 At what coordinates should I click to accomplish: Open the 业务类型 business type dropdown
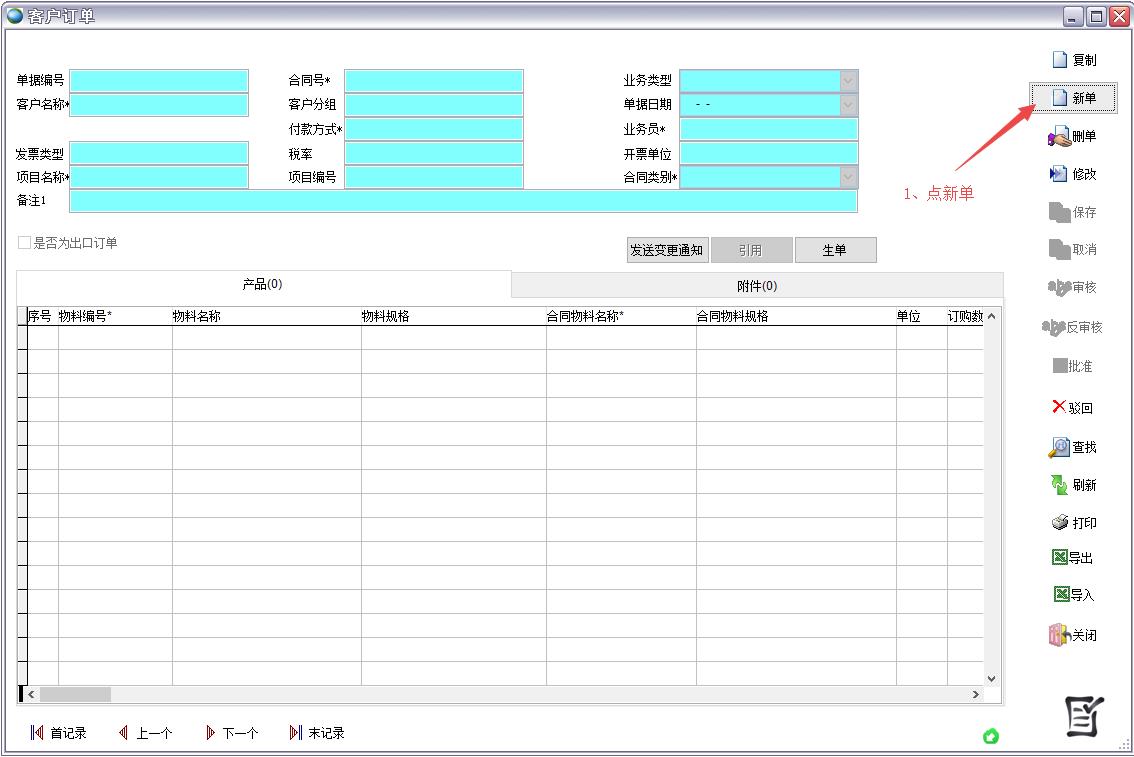coord(848,80)
